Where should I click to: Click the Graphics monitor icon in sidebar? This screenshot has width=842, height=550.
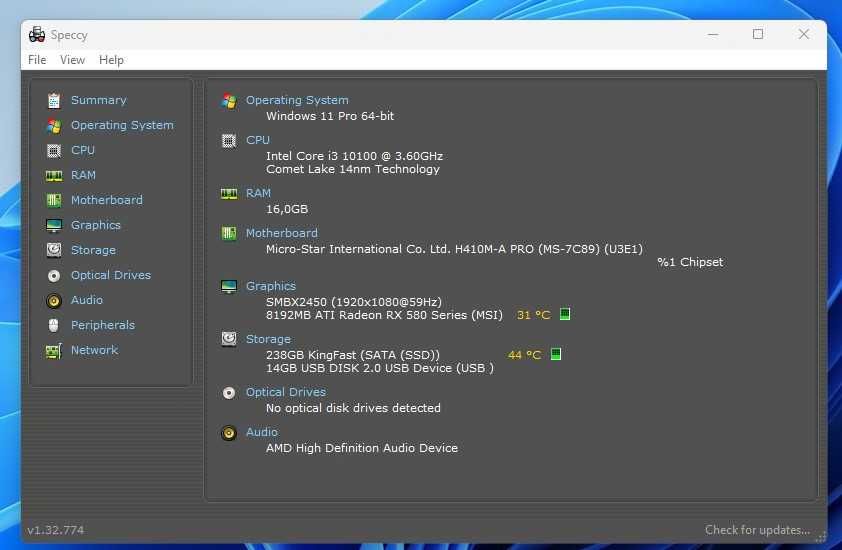pyautogui.click(x=54, y=226)
